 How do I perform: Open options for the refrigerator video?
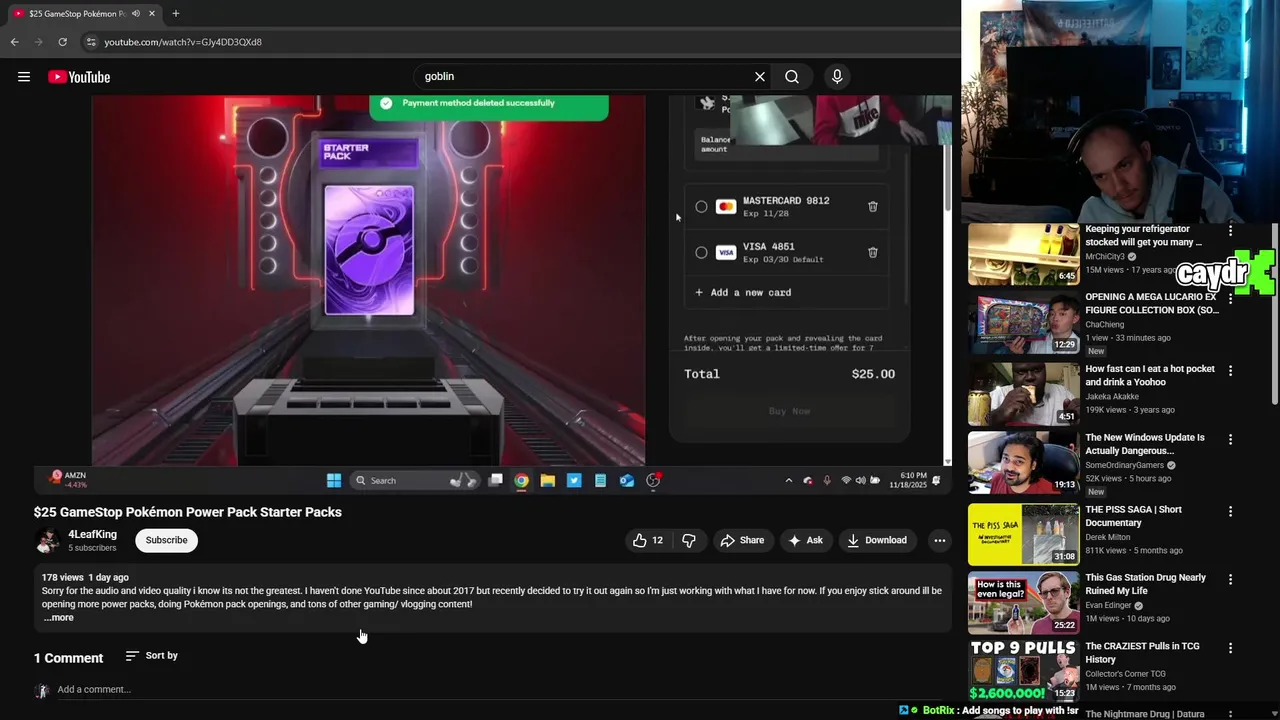pyautogui.click(x=1230, y=231)
